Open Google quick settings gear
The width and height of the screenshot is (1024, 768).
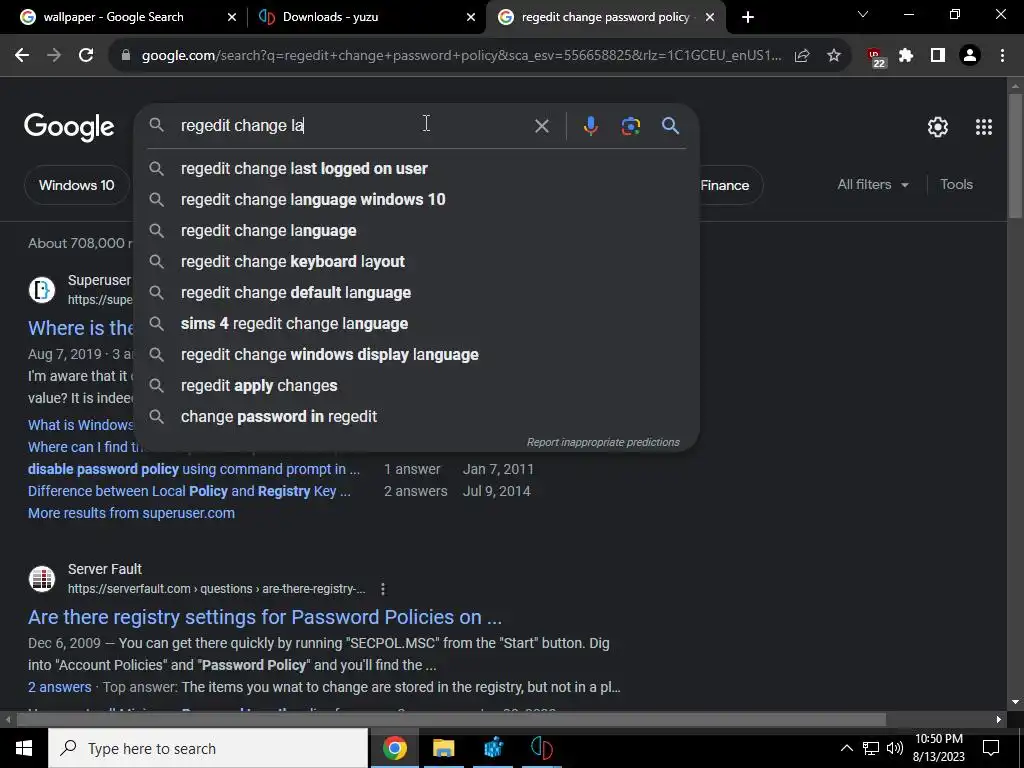(x=938, y=127)
